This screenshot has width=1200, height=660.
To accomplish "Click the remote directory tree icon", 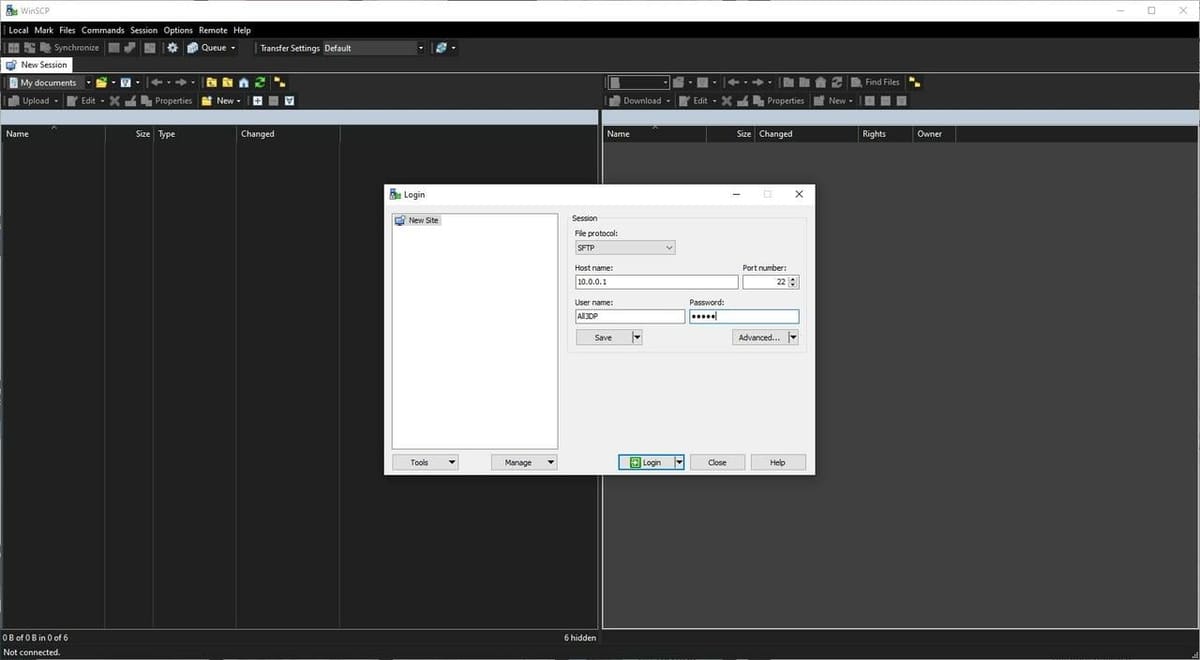I will [x=915, y=82].
